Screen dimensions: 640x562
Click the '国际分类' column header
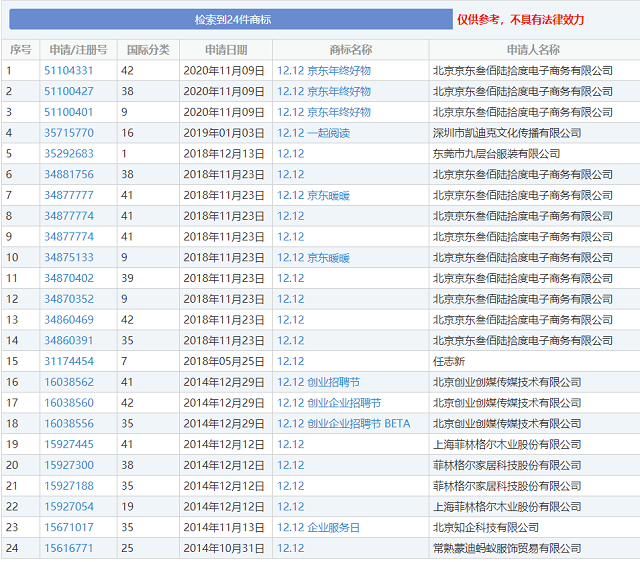148,50
